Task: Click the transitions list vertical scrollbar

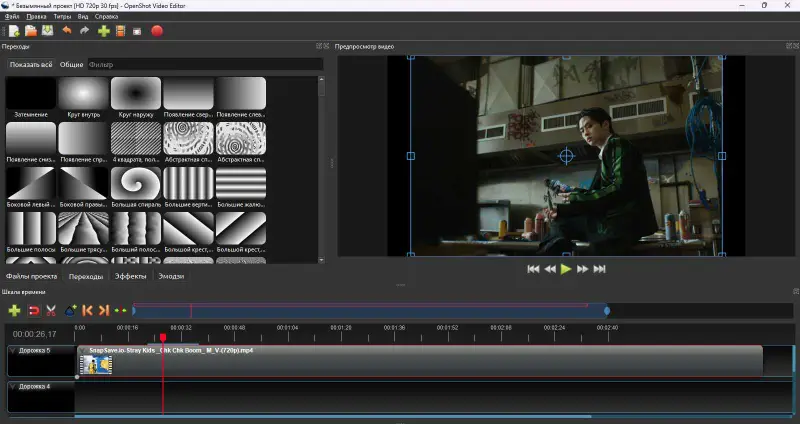Action: (x=321, y=88)
